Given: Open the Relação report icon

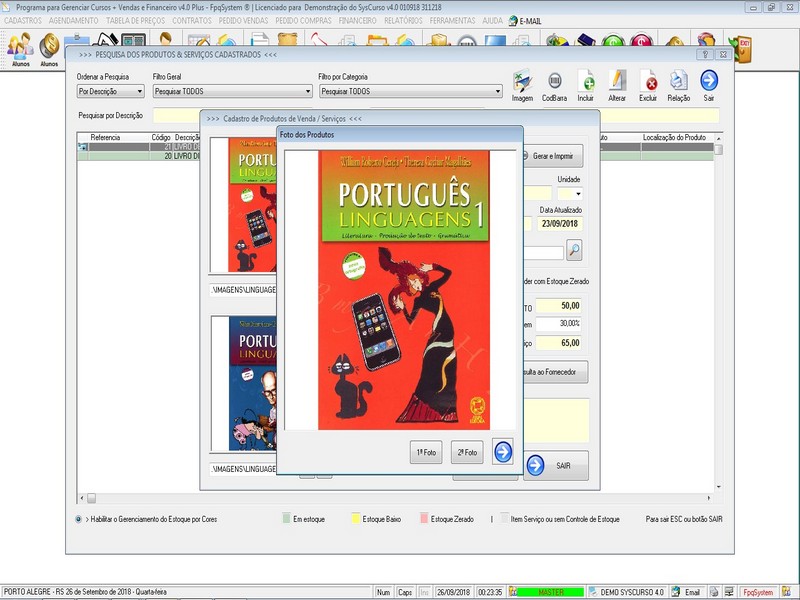Looking at the screenshot, I should (678, 82).
